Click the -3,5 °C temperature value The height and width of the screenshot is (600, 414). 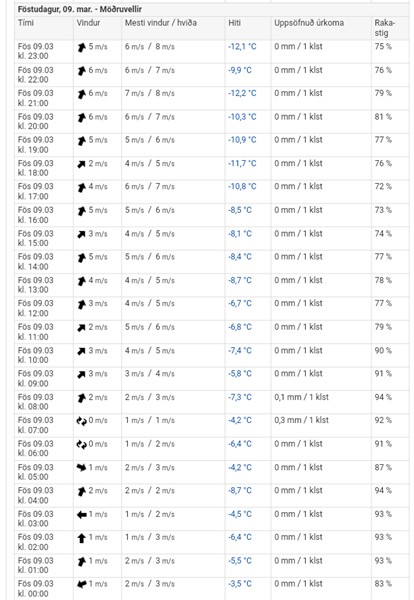(240, 584)
